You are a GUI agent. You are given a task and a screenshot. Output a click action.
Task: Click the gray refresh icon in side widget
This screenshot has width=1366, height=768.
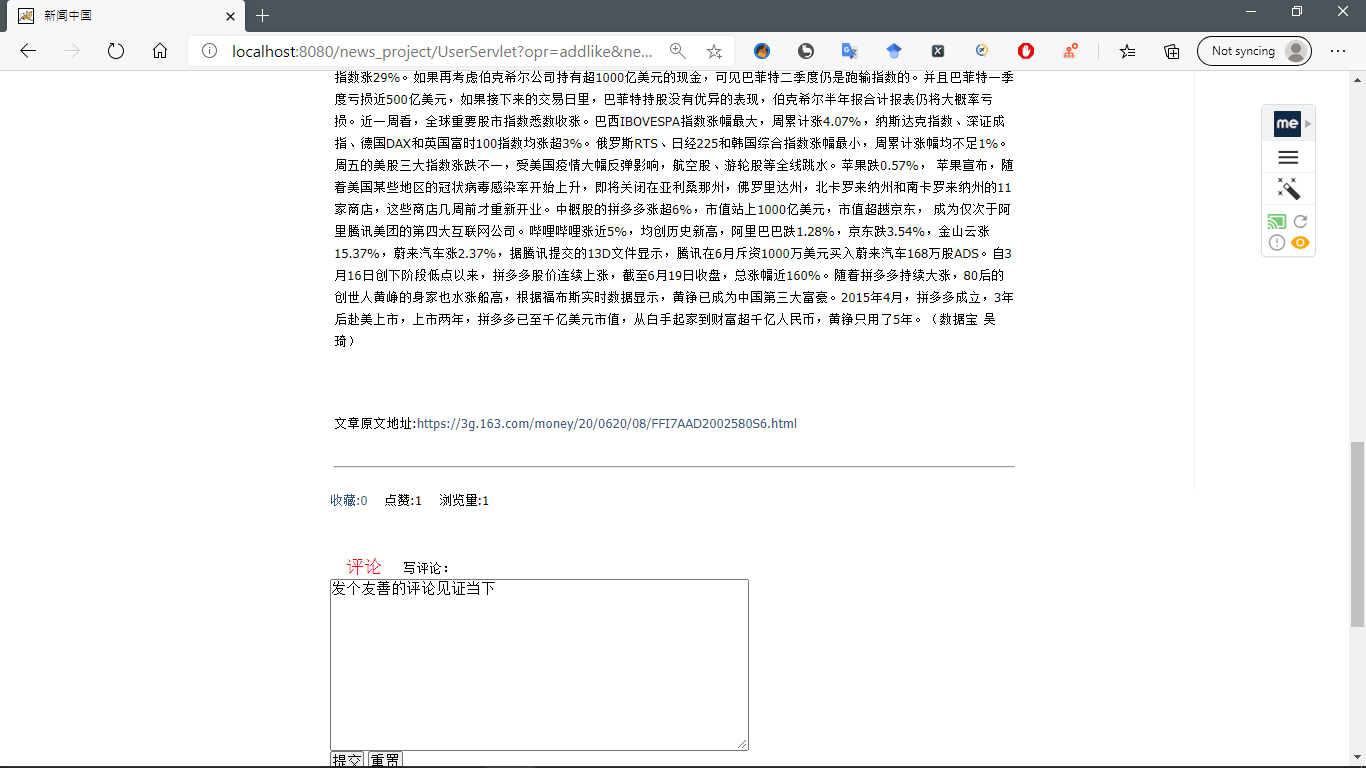coord(1300,222)
